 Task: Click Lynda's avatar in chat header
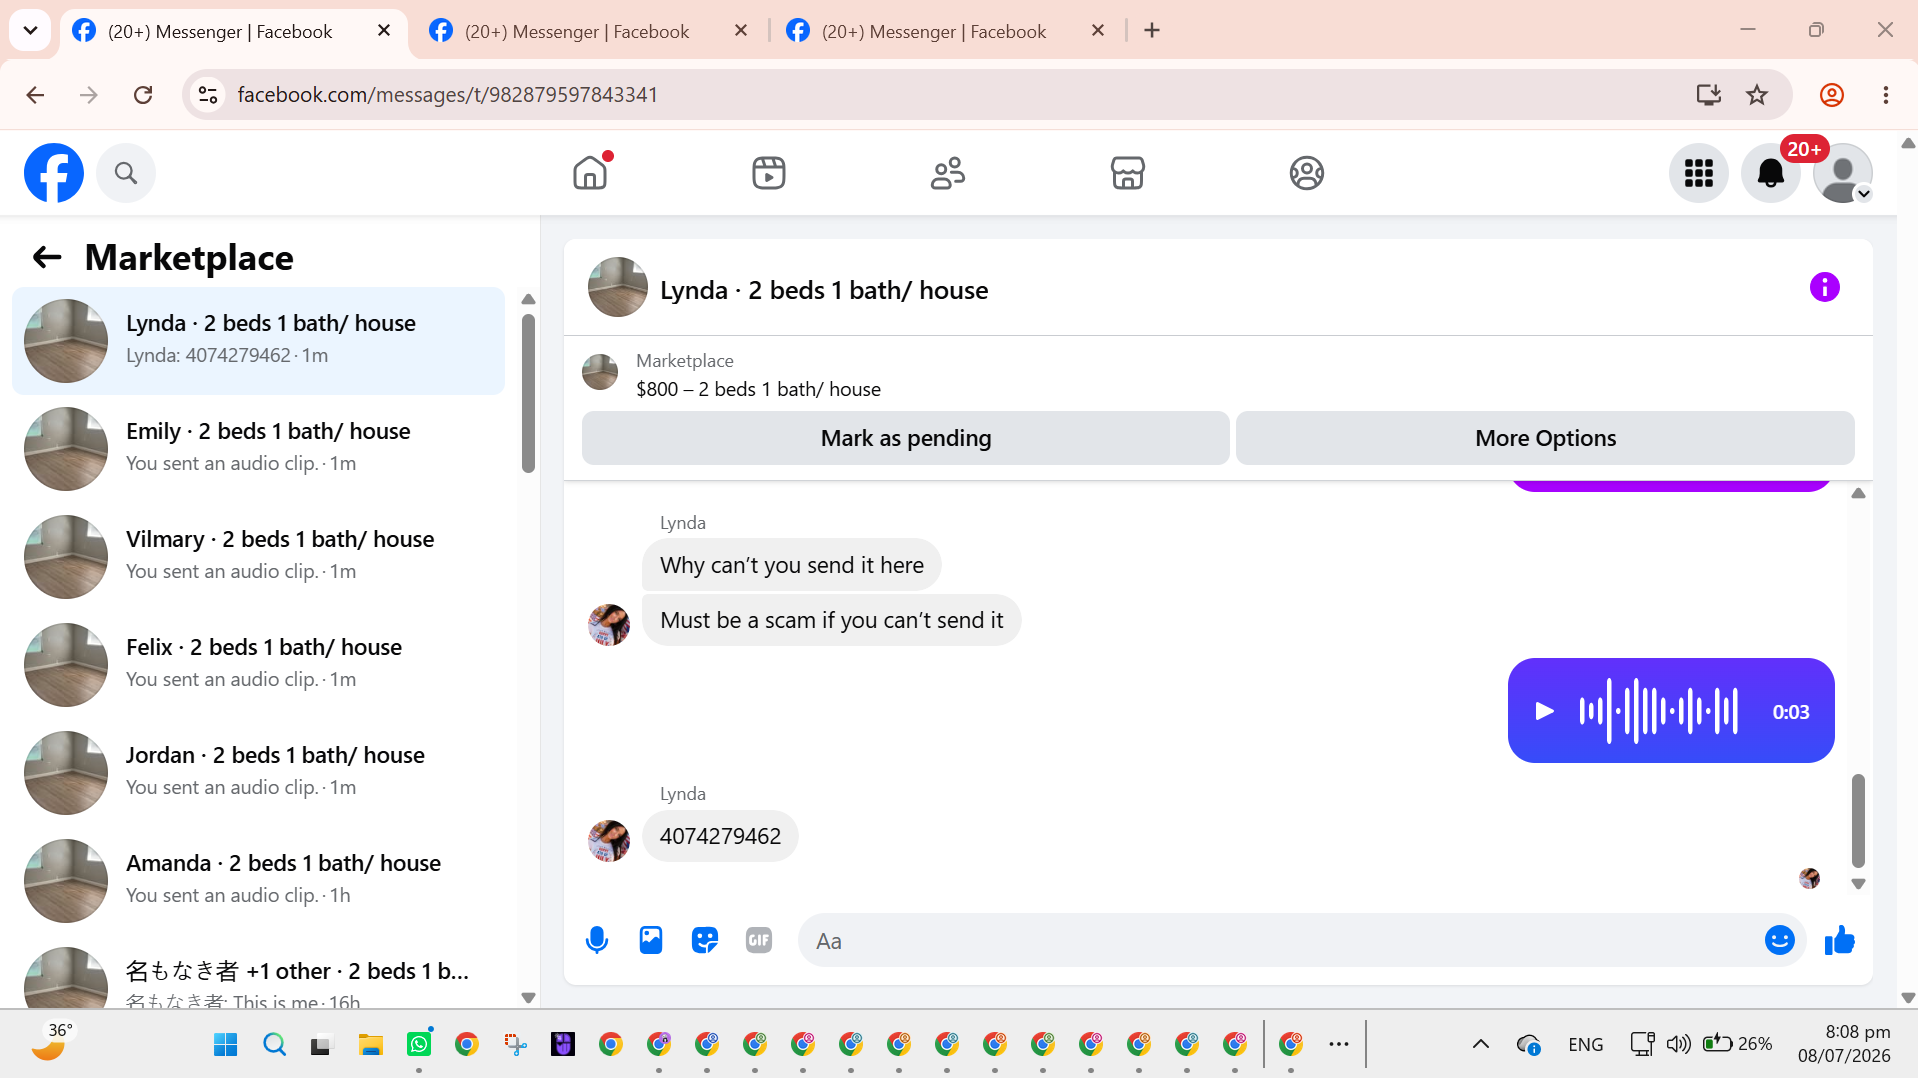(617, 288)
